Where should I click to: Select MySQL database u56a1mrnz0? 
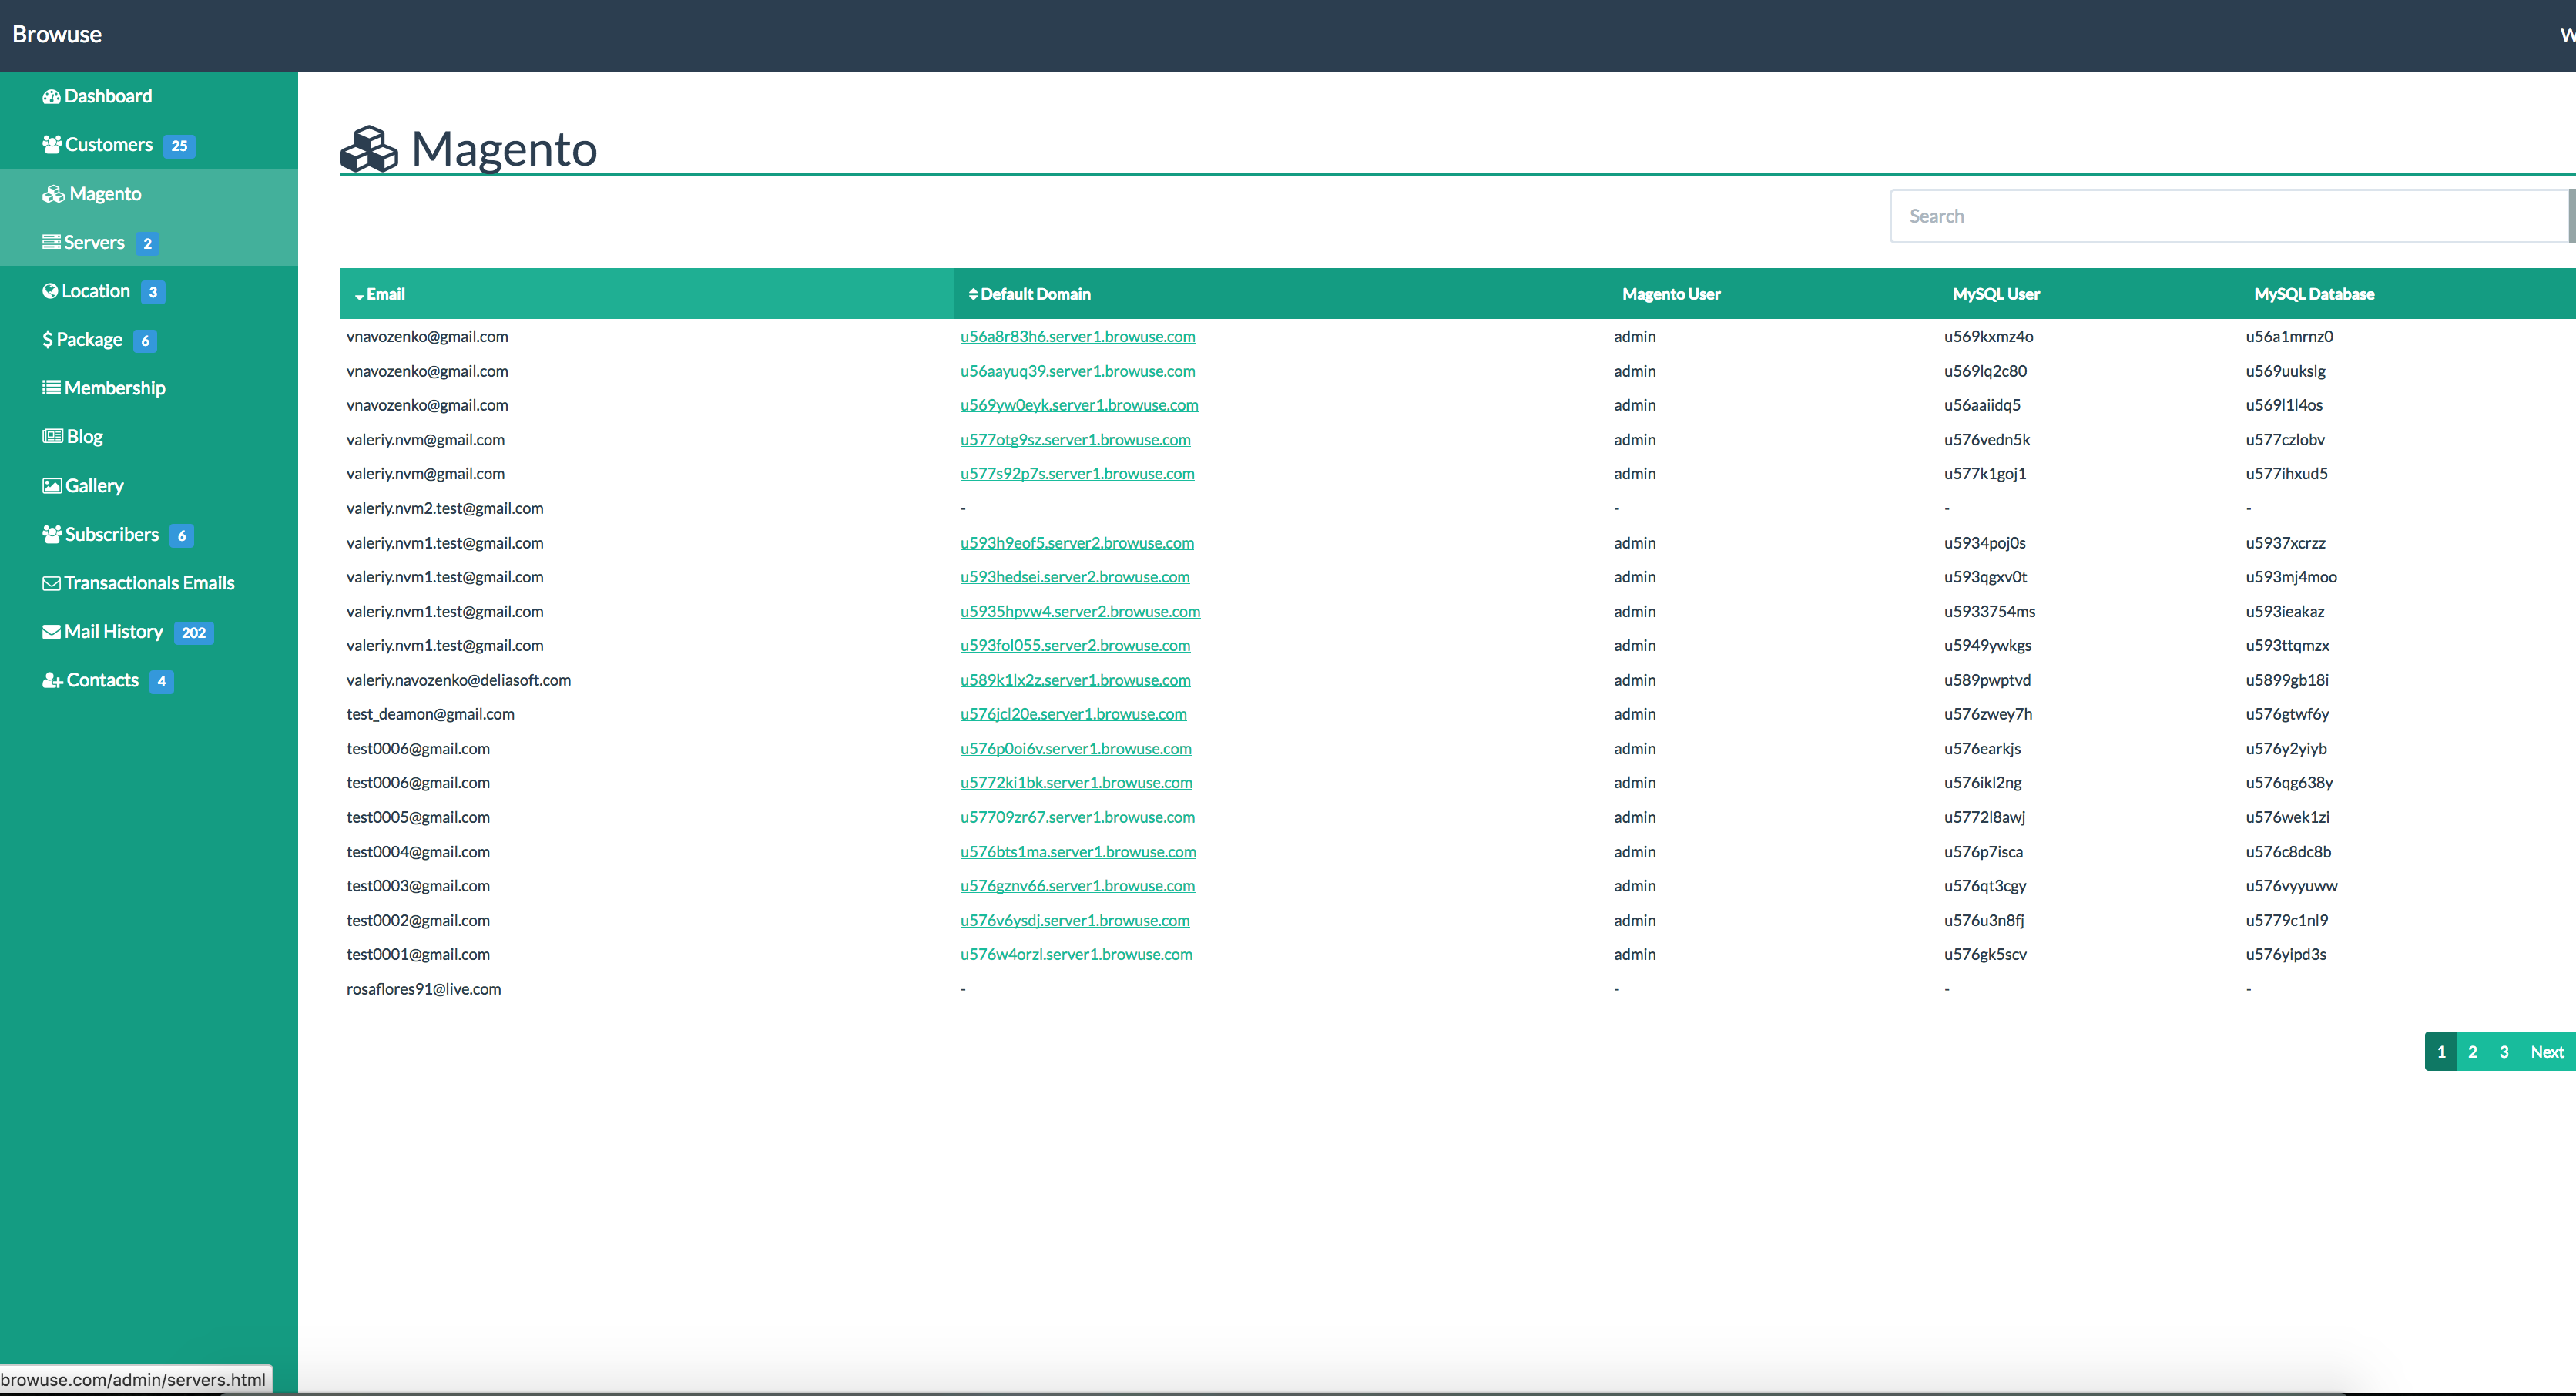[2289, 337]
